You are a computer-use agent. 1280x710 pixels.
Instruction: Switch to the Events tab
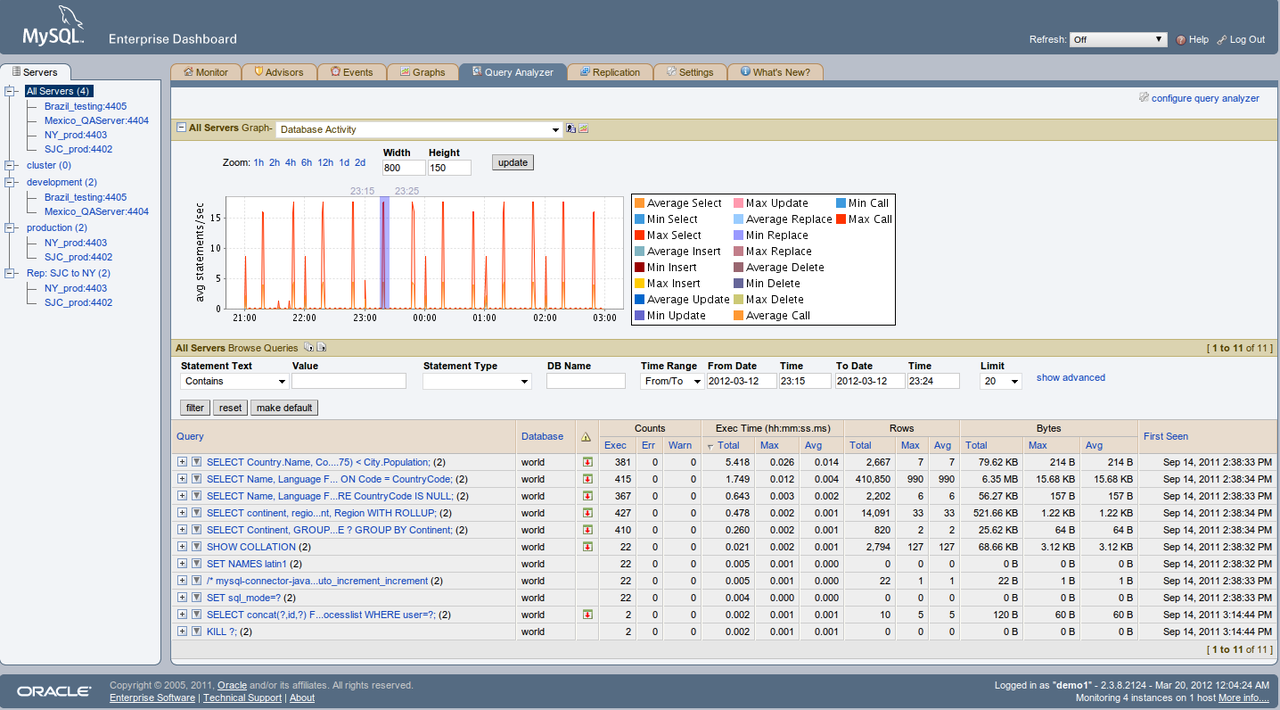coord(351,72)
